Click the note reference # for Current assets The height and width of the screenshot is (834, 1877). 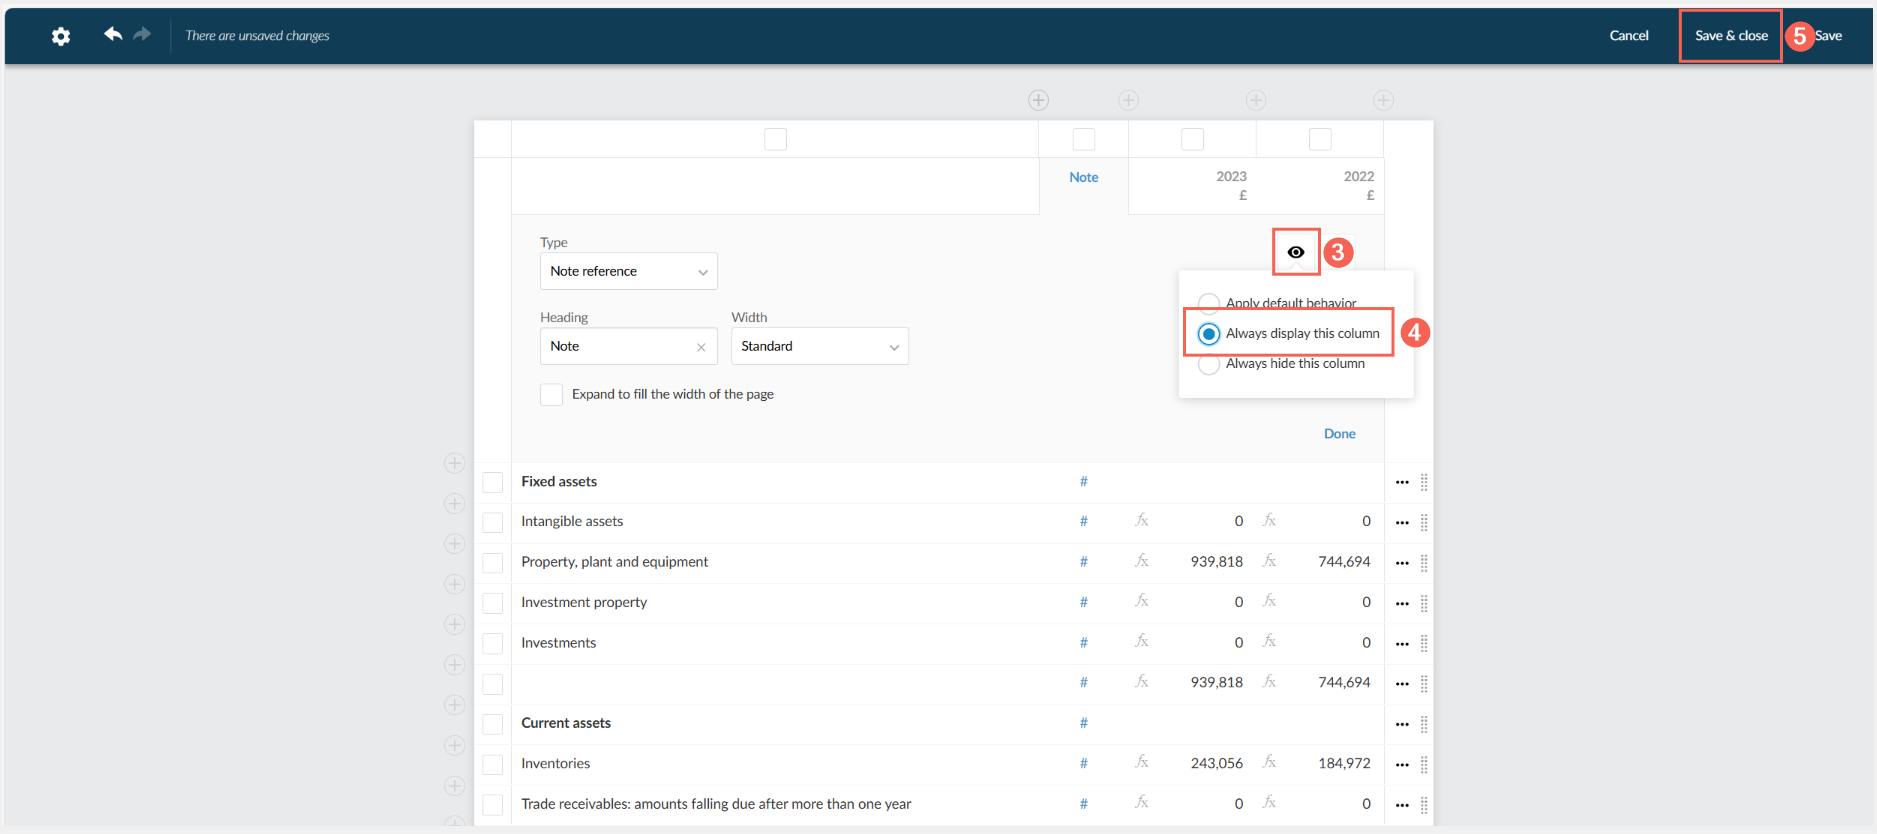pos(1083,722)
